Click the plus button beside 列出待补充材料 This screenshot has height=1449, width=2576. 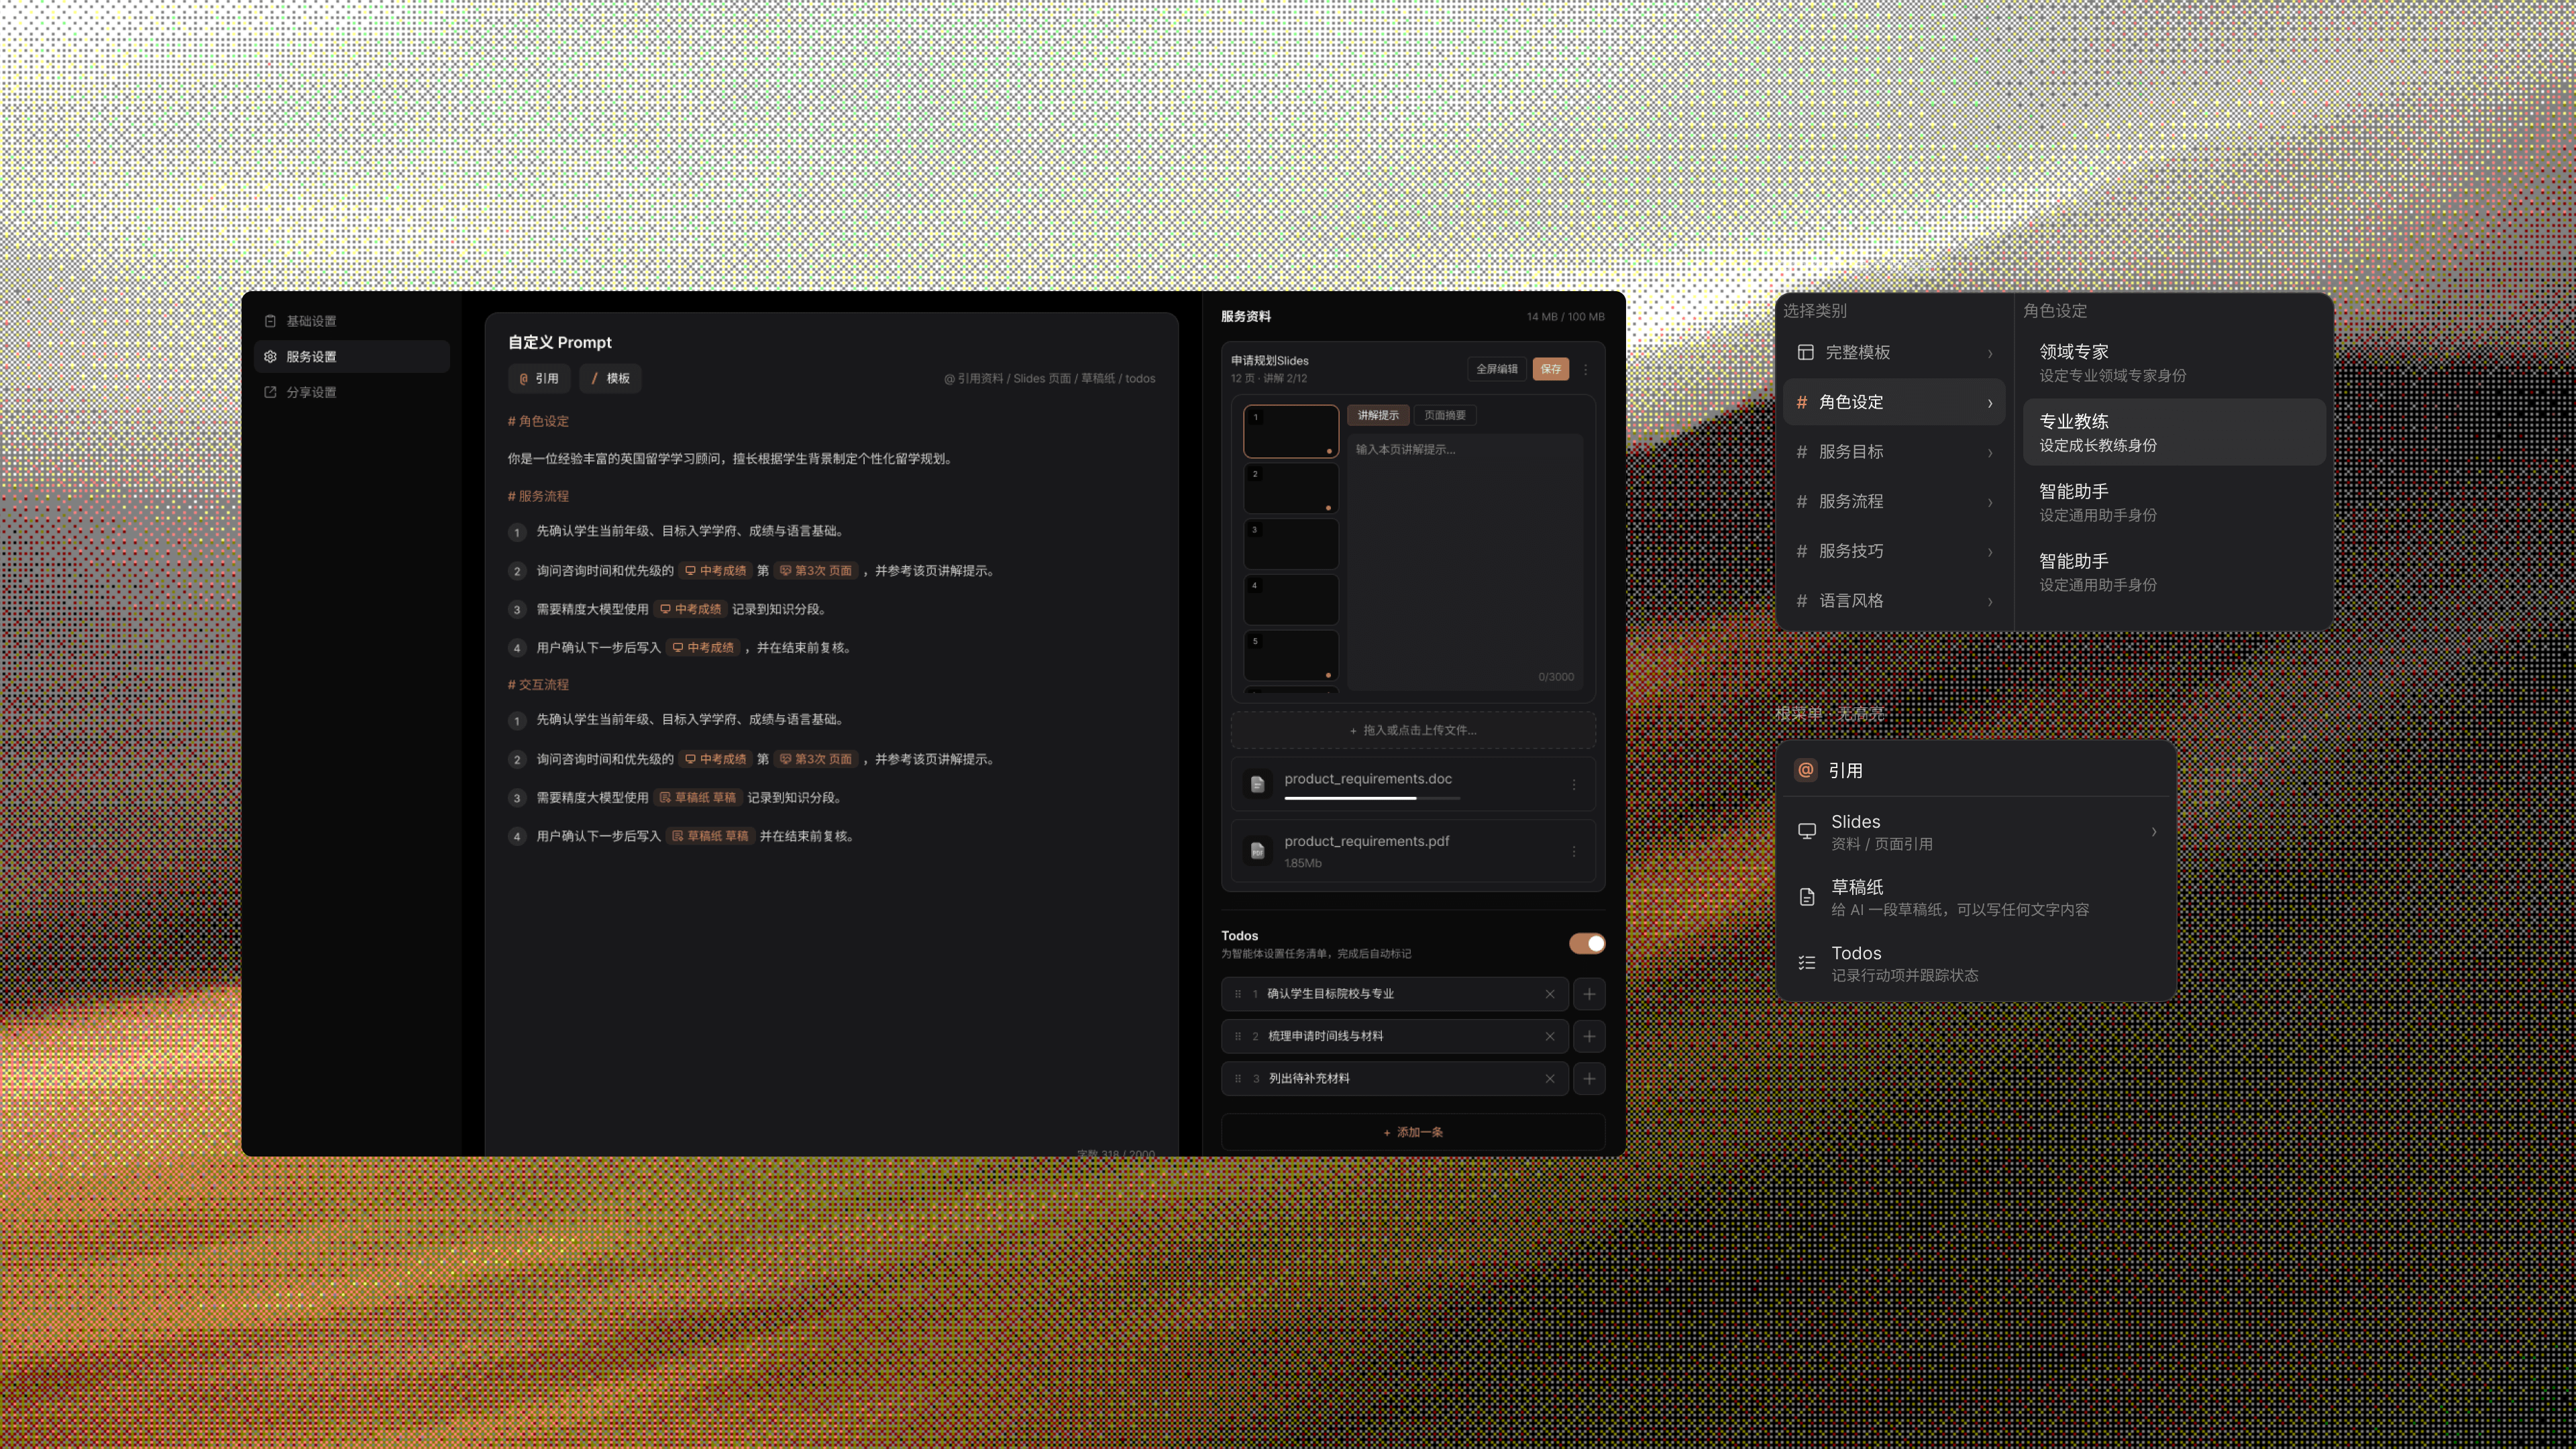(x=1589, y=1078)
